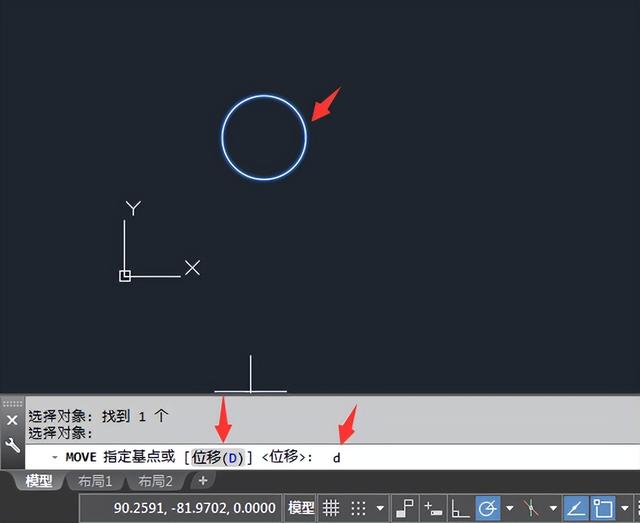Toggle infer constraints icon in status bar
The height and width of the screenshot is (523, 640).
pos(404,508)
